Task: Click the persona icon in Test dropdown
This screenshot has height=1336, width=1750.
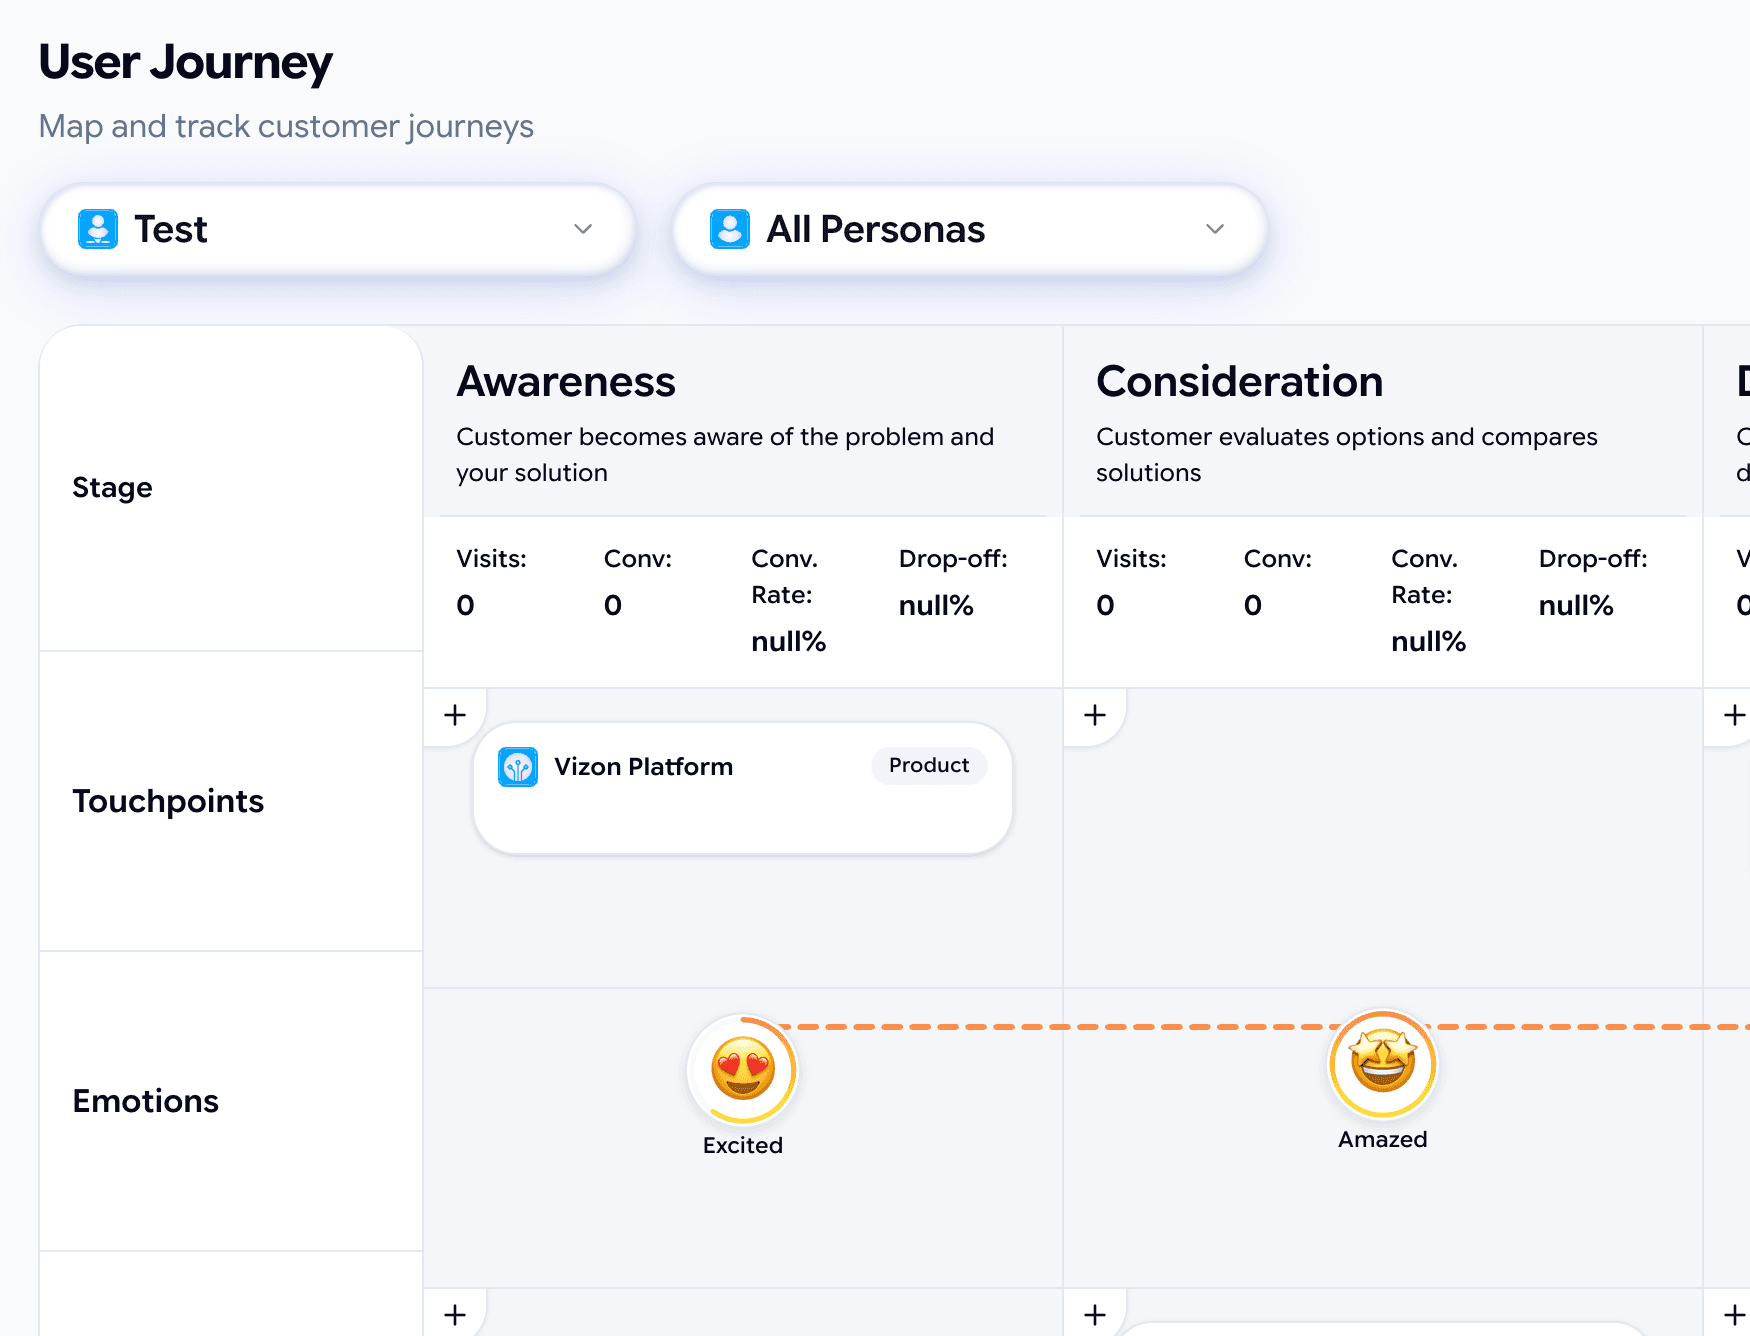Action: (x=98, y=229)
